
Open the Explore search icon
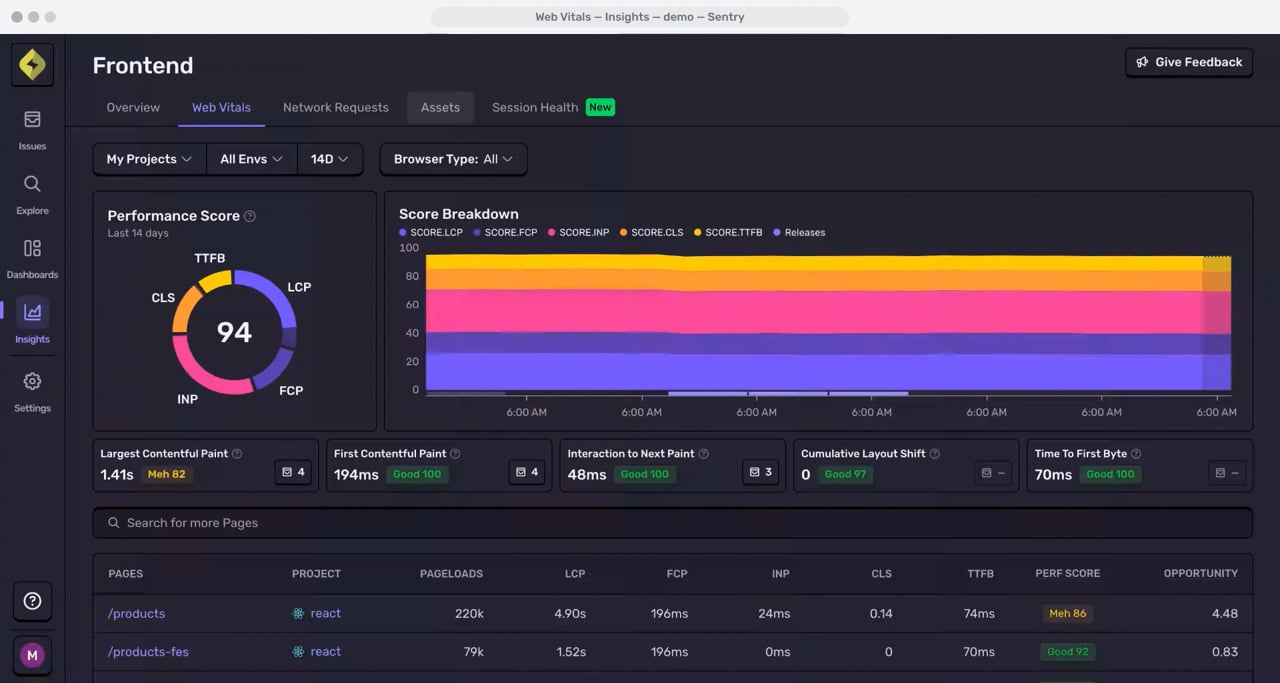click(32, 184)
